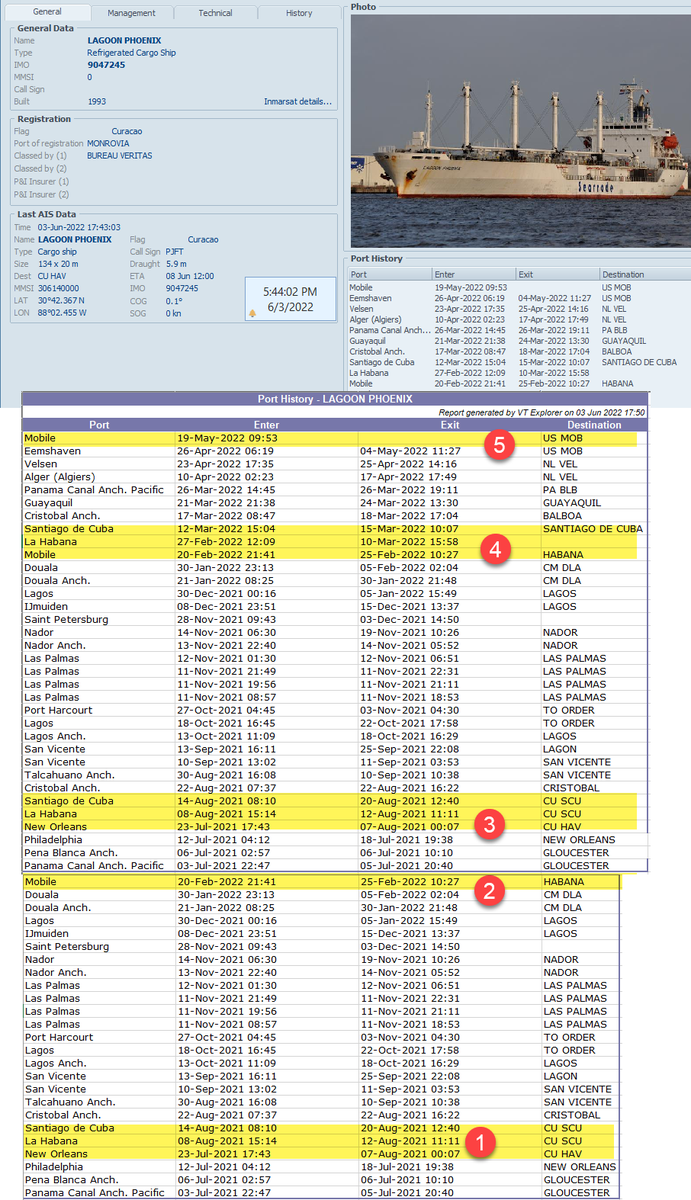
Task: Click the SOG value 0 kn
Action: [174, 313]
